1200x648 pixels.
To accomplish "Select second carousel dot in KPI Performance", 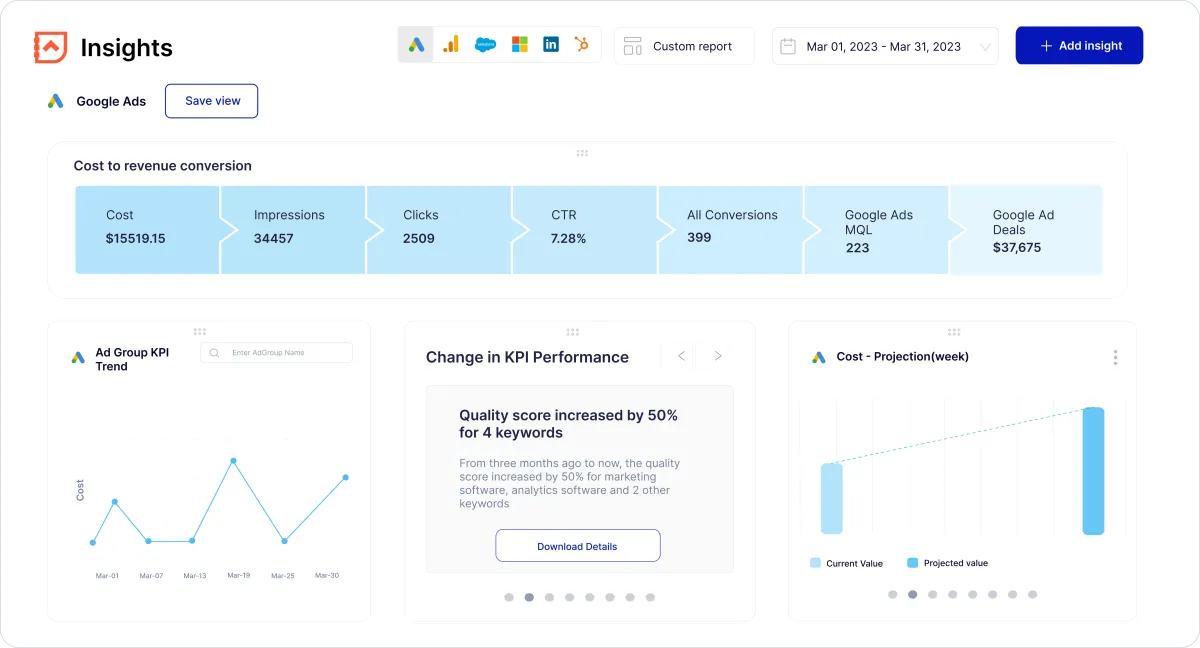I will click(529, 597).
